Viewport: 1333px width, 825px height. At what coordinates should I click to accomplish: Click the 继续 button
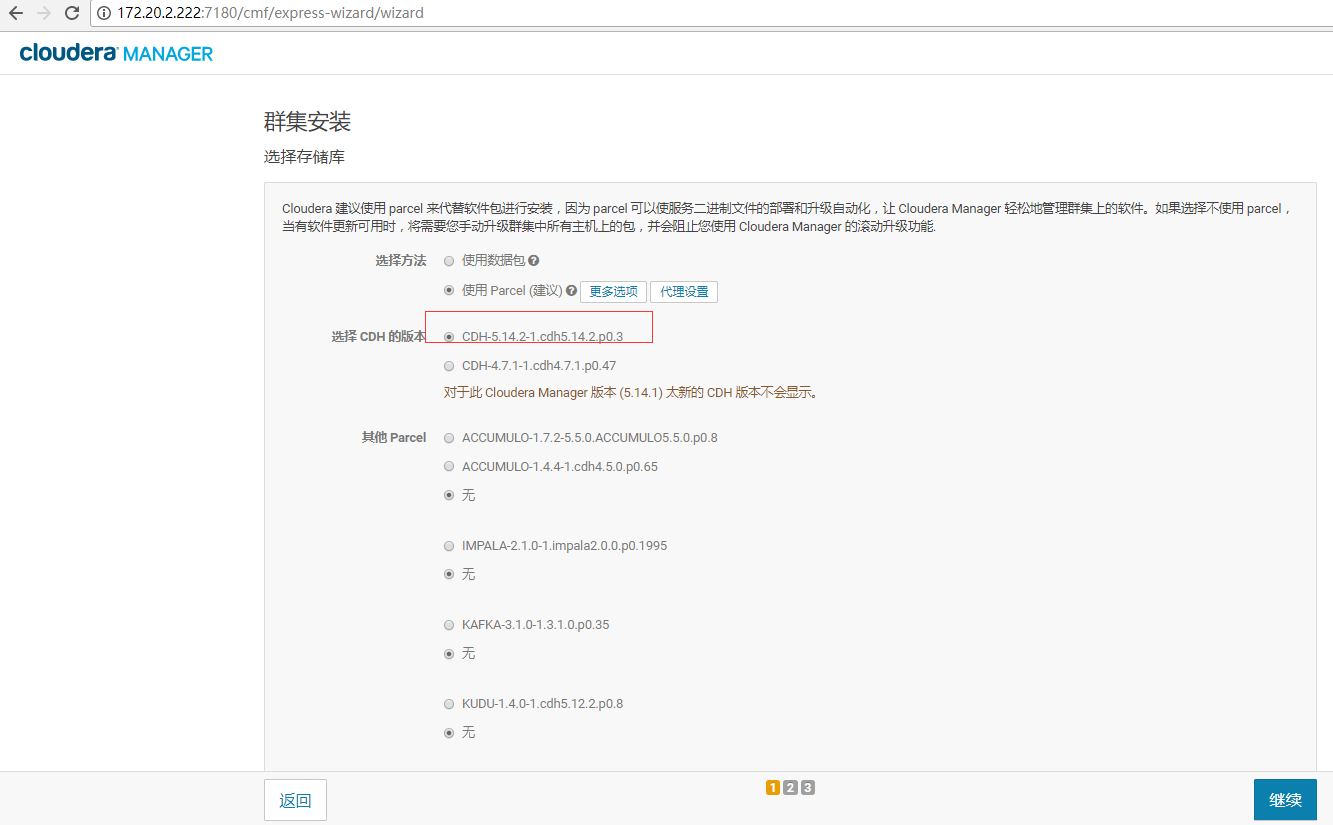tap(1285, 800)
